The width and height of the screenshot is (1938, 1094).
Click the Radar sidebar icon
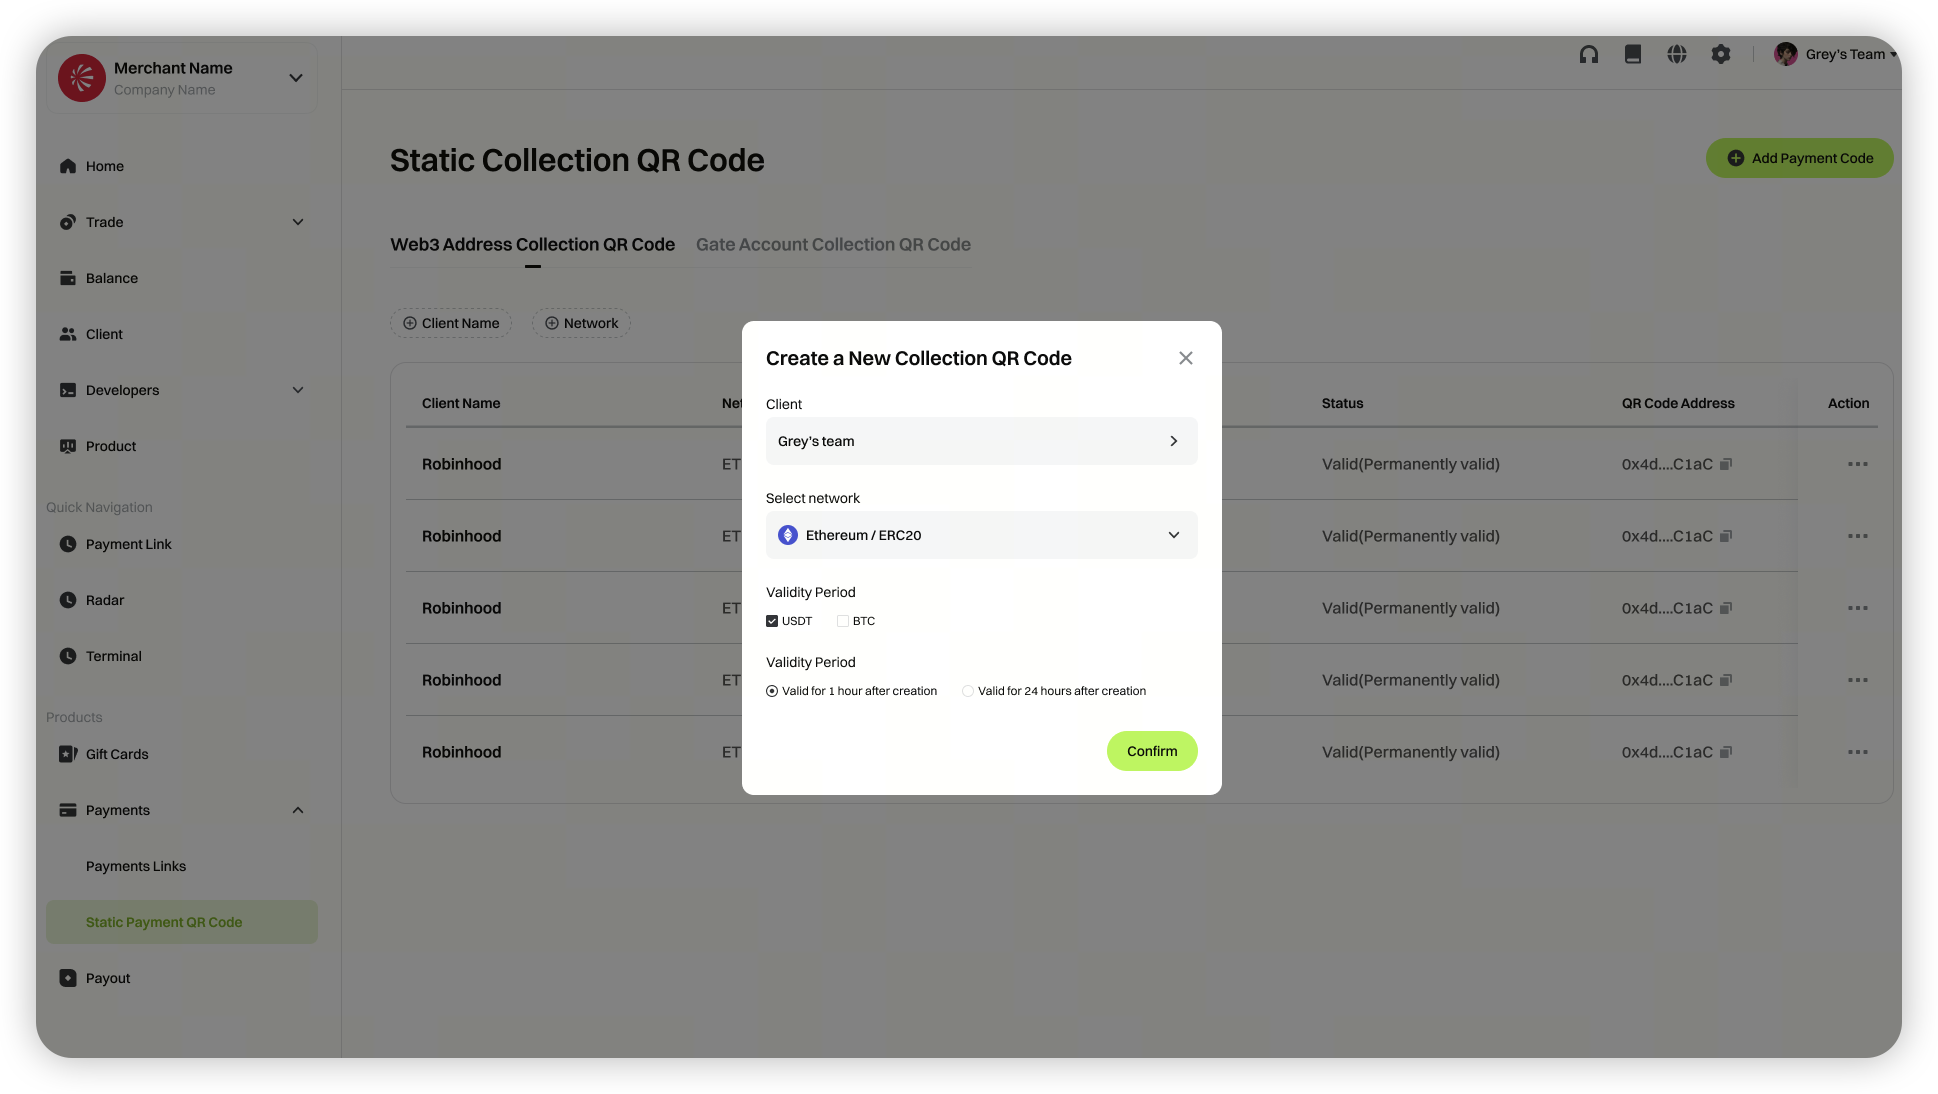click(x=68, y=600)
